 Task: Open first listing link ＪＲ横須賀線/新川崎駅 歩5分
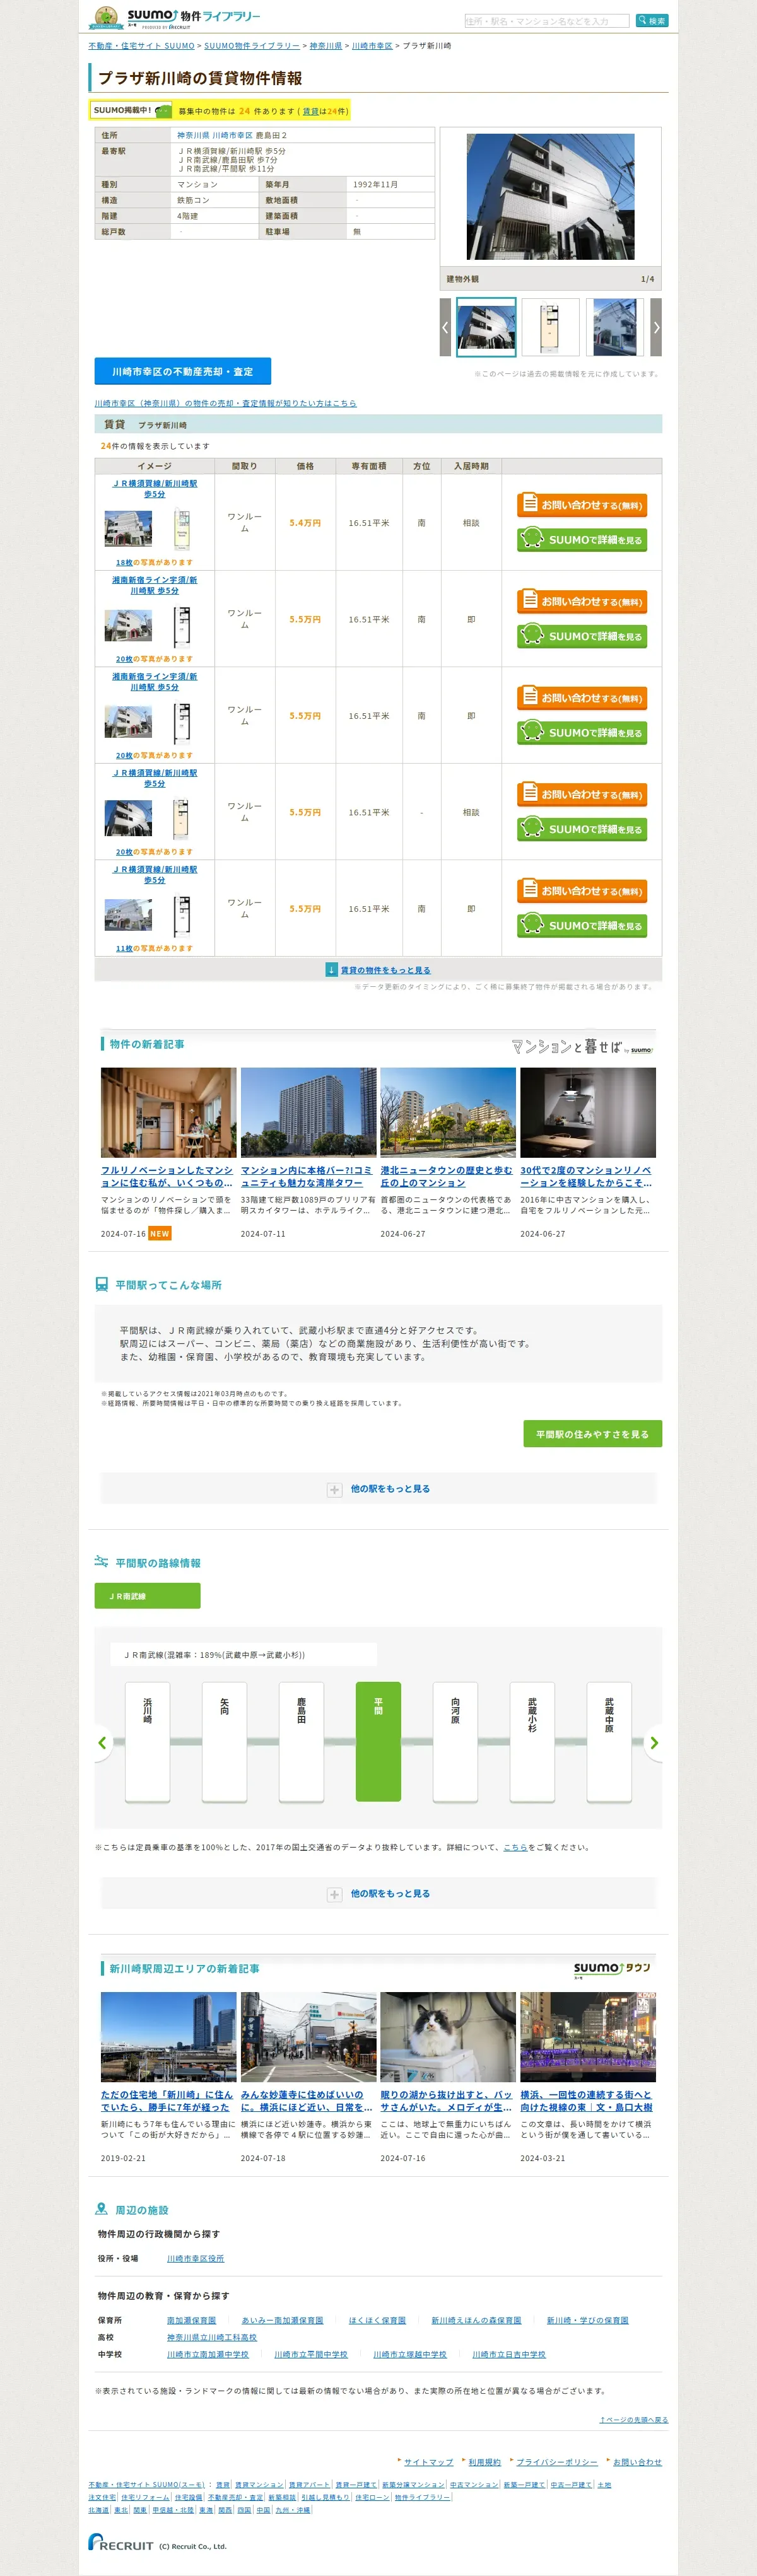[x=155, y=489]
